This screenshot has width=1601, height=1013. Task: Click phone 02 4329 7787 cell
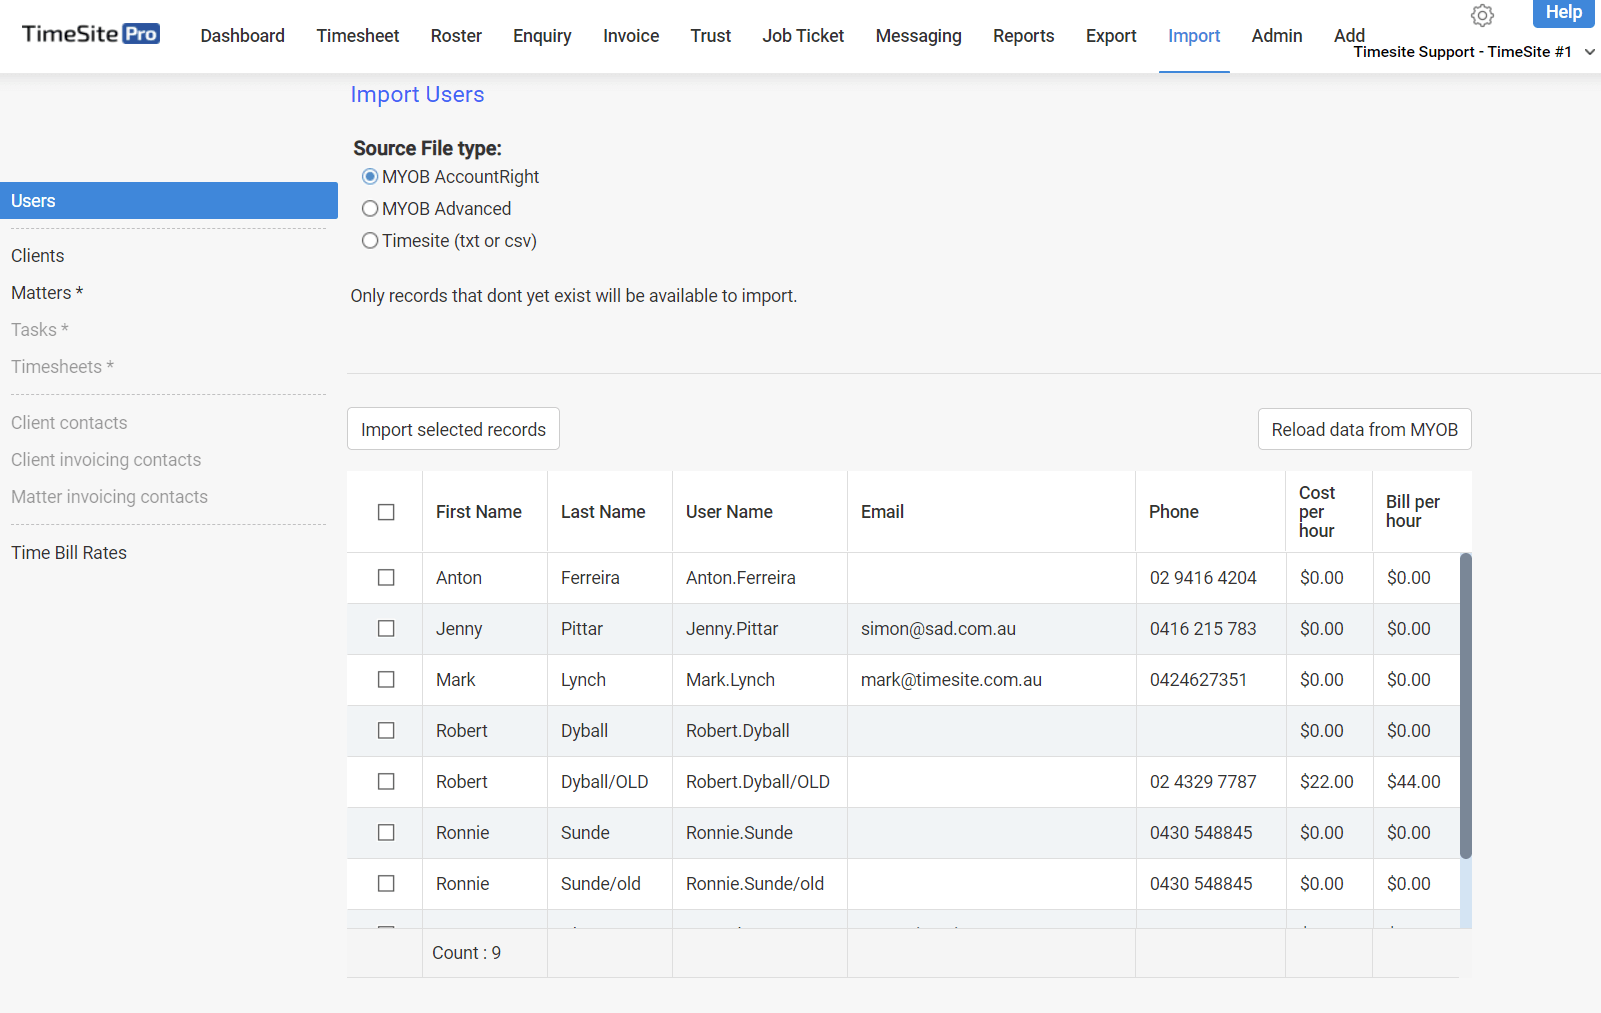pos(1211,782)
